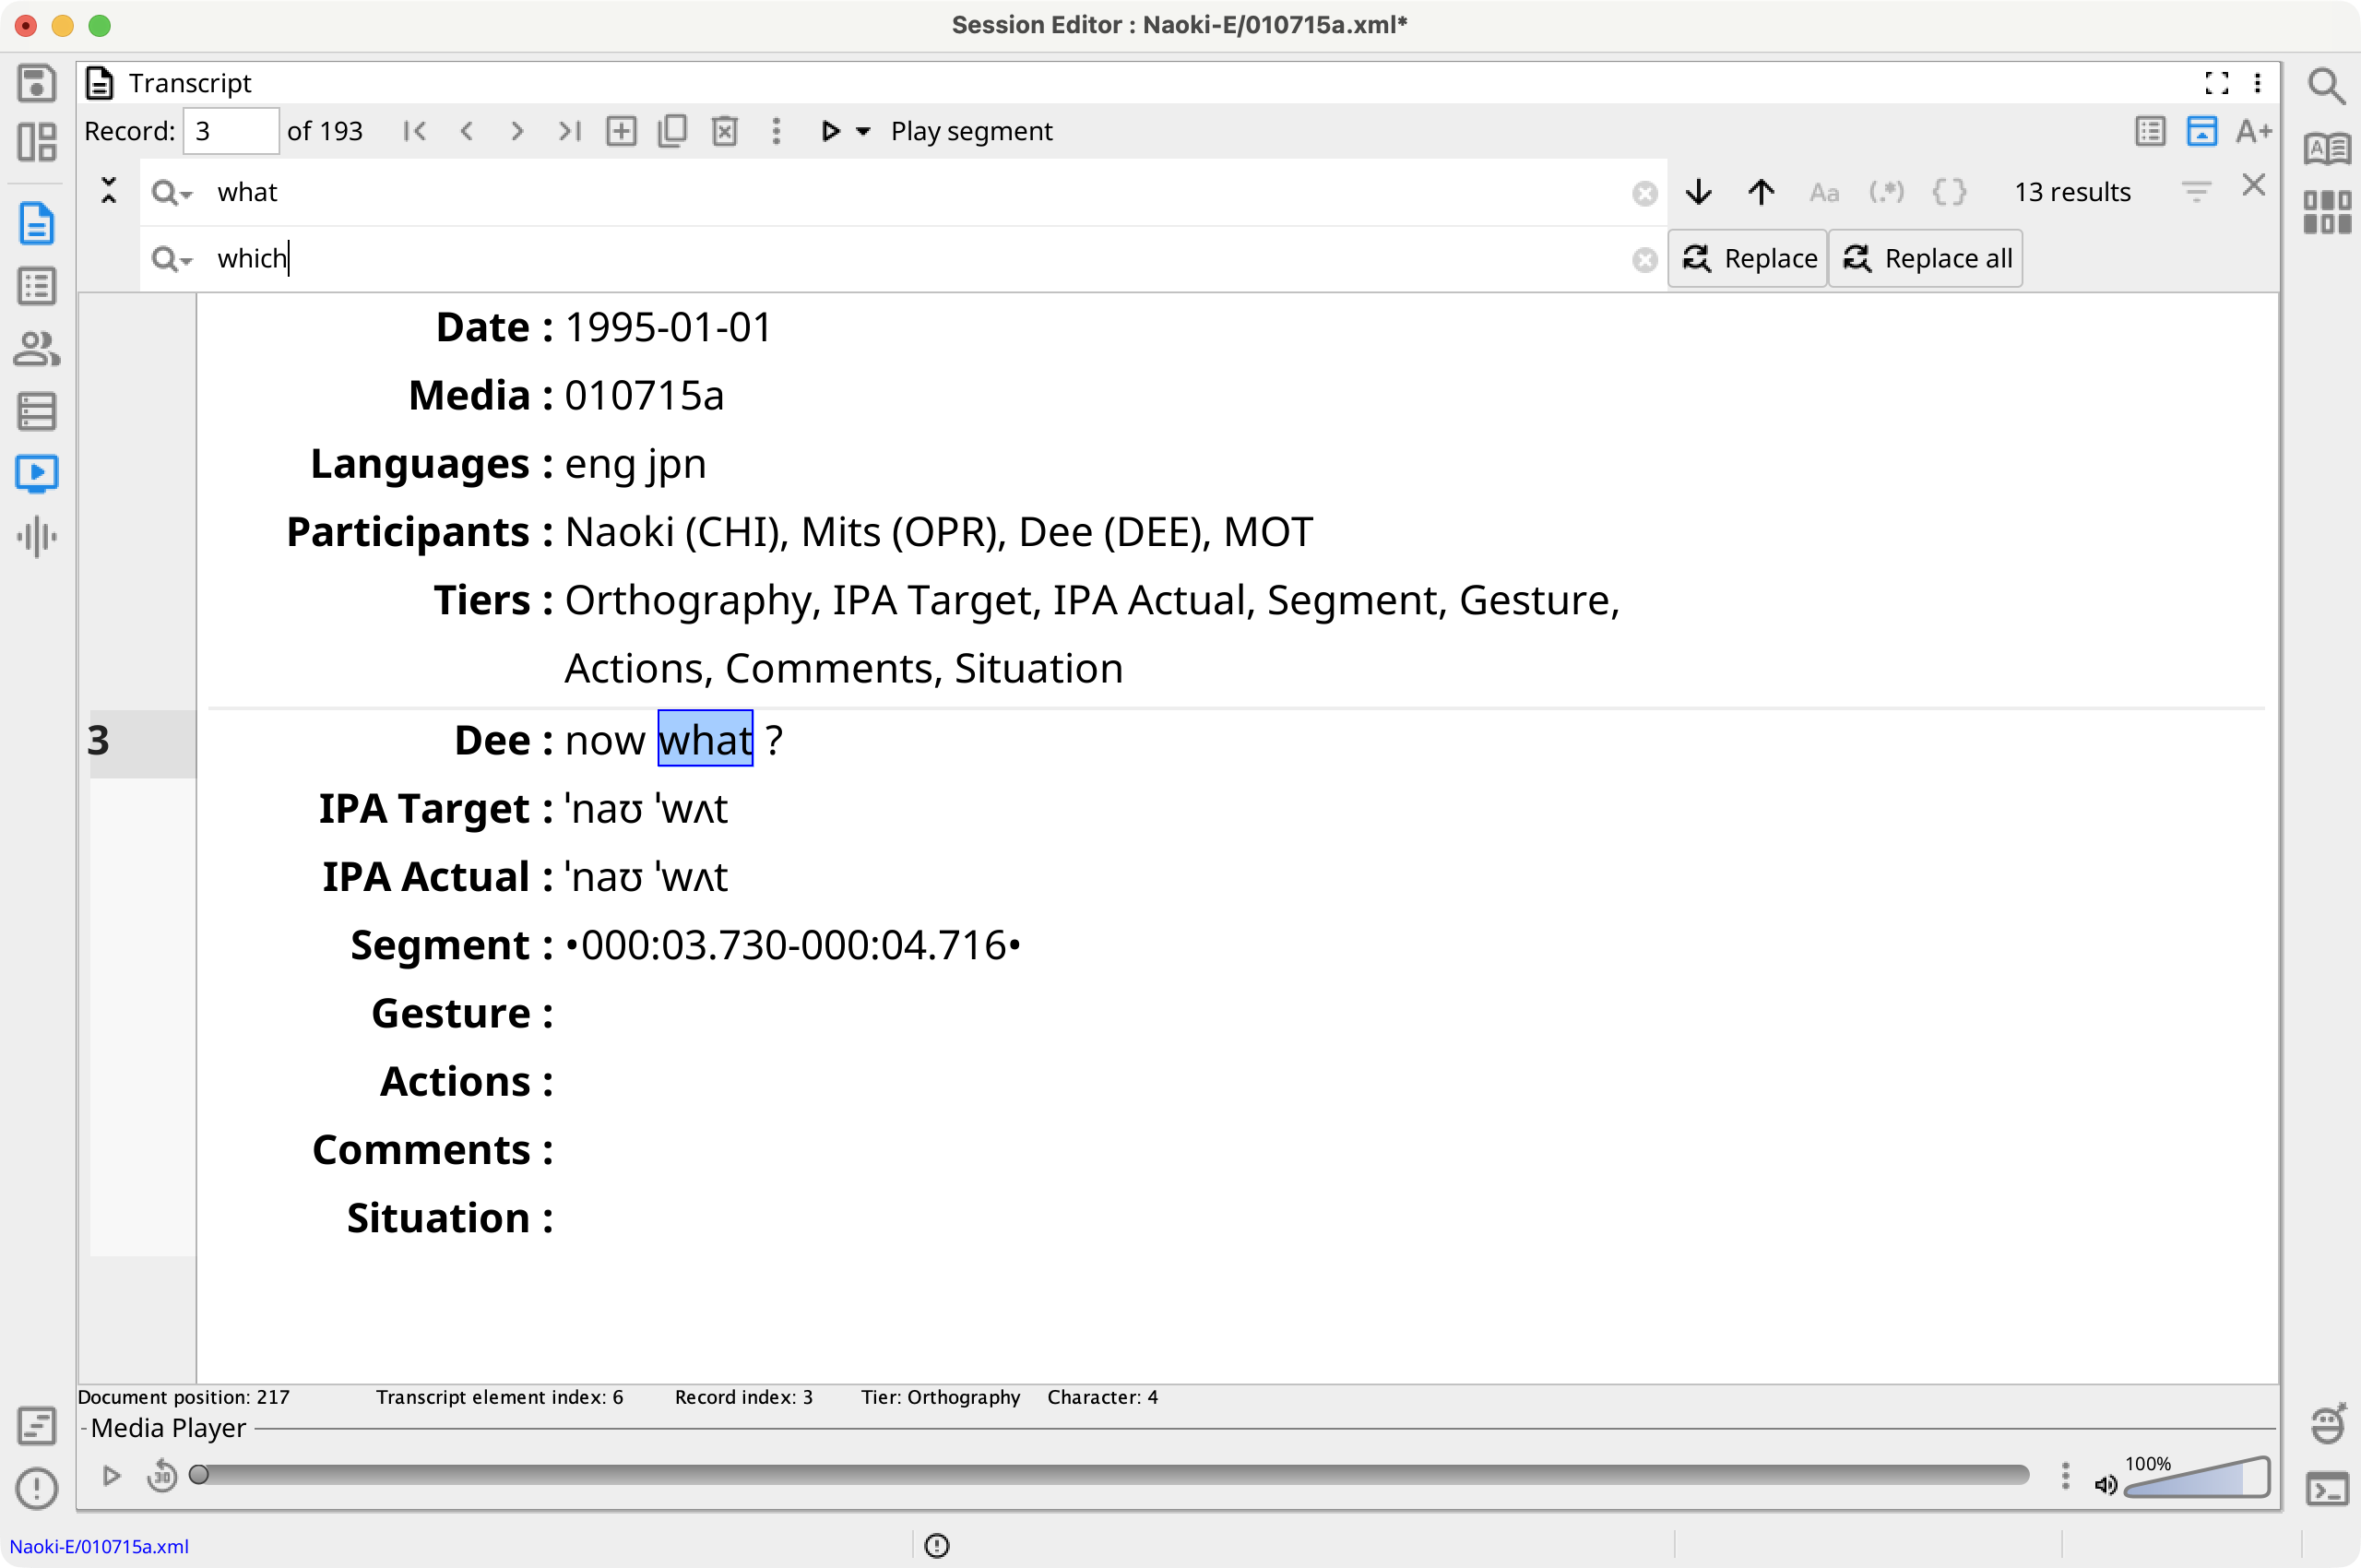Click the Naoki-E/010715a.xml link
Screen dimensions: 2361x1568
point(99,1546)
